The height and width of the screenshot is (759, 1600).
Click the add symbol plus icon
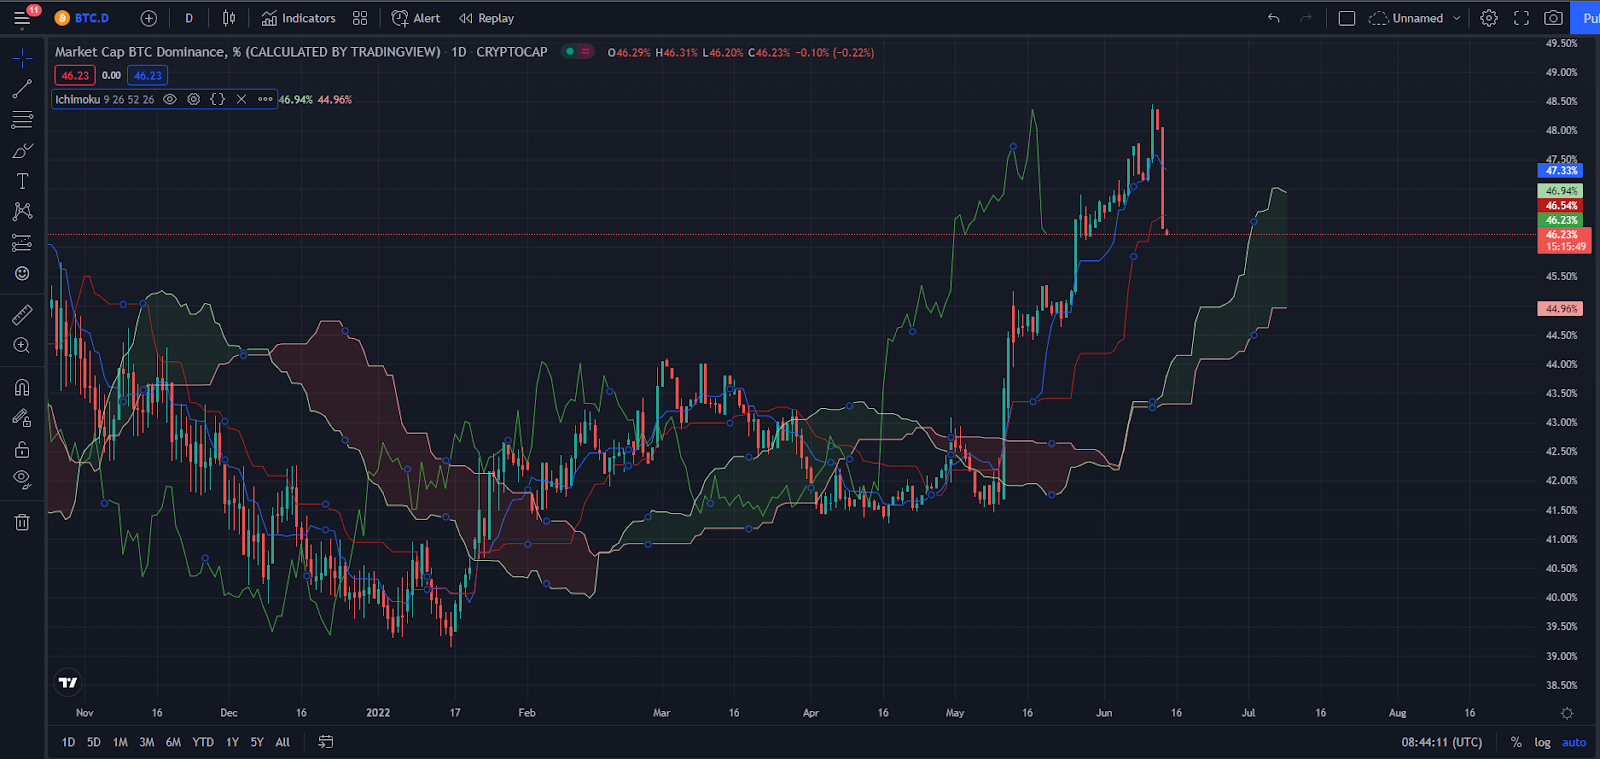[149, 18]
